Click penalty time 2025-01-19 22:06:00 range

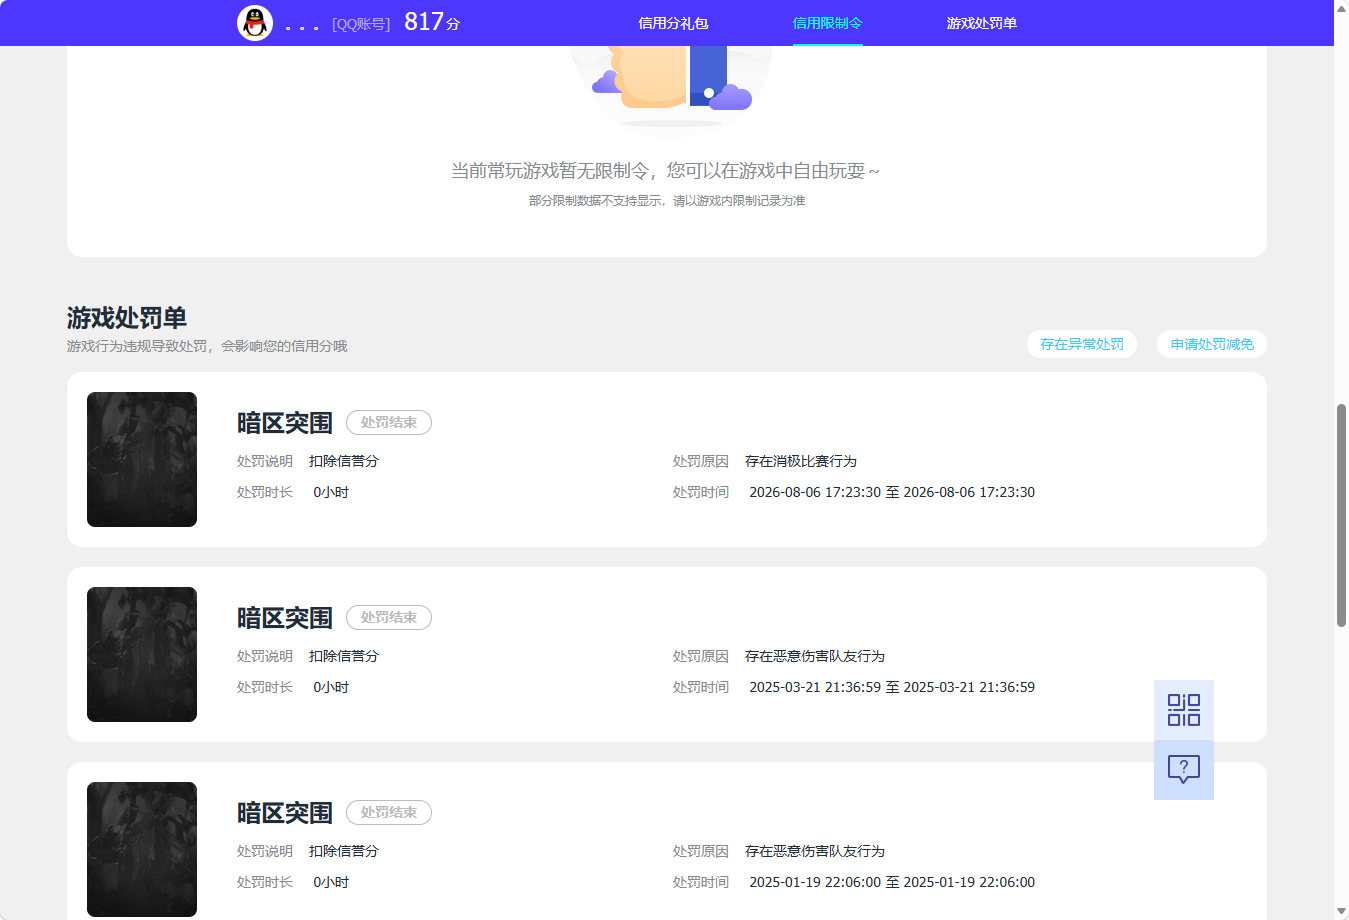[x=892, y=882]
